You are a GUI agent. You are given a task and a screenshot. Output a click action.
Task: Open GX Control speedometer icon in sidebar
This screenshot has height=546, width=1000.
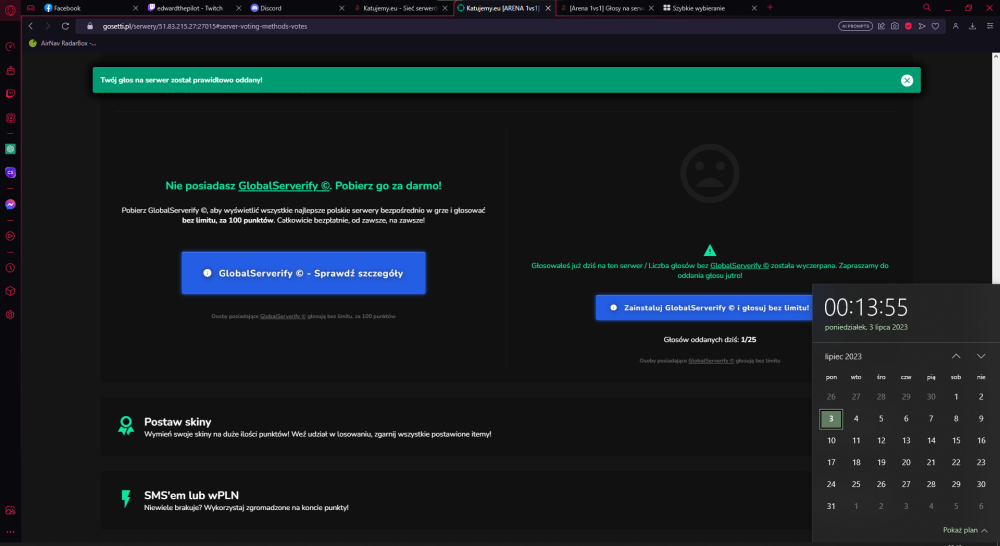click(x=10, y=47)
